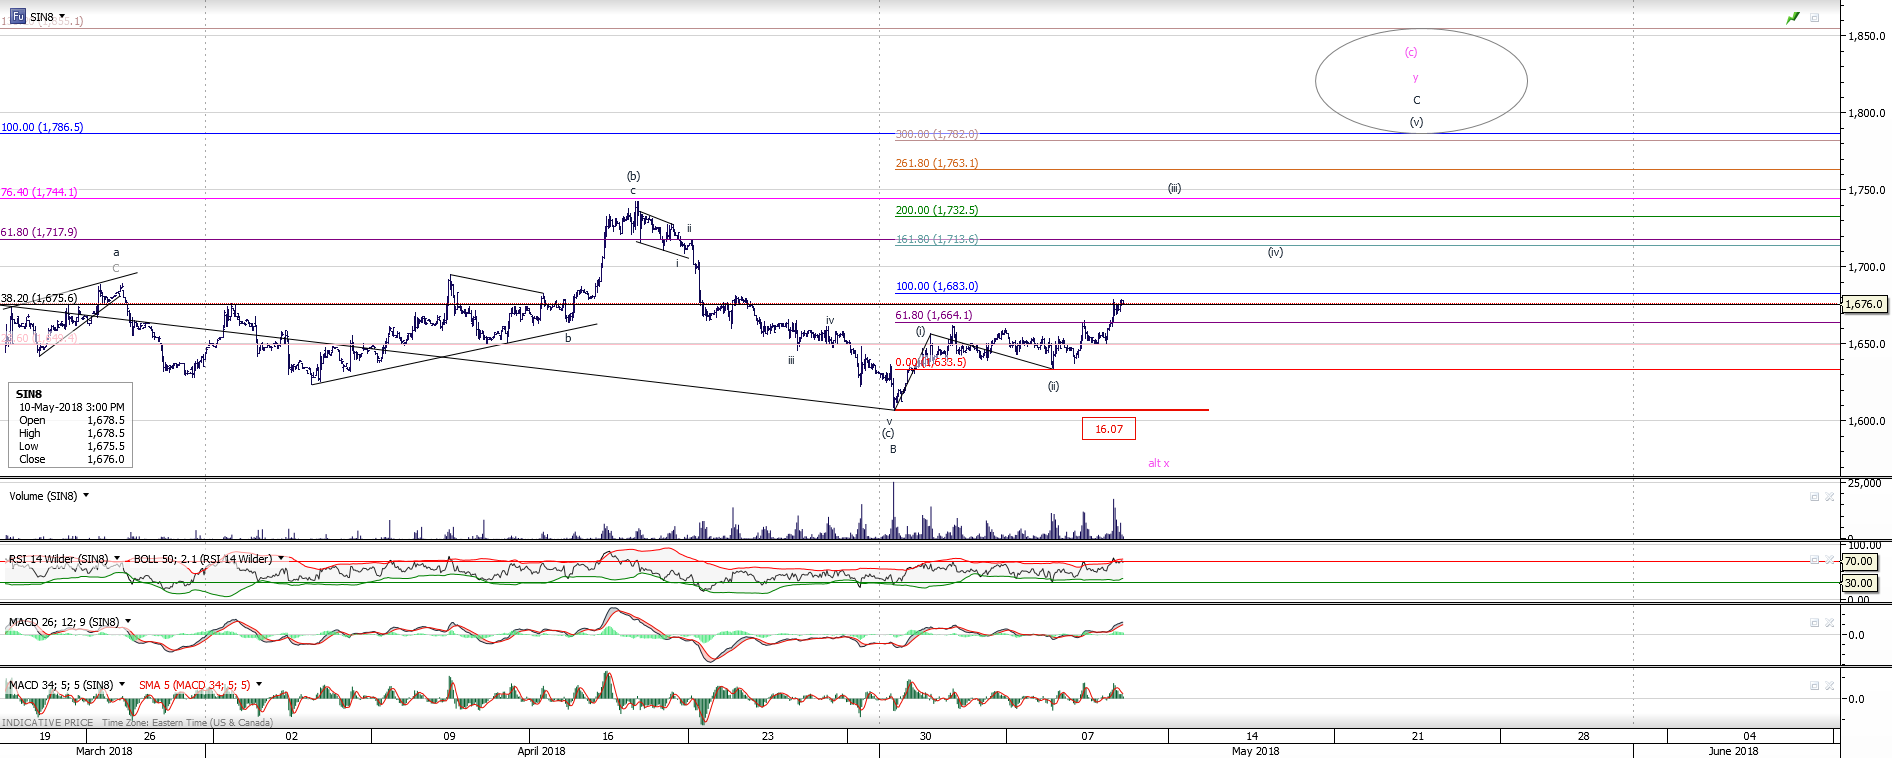Maximize the MACD 26; 12; 9 panel
1892x758 pixels.
[x=1814, y=622]
